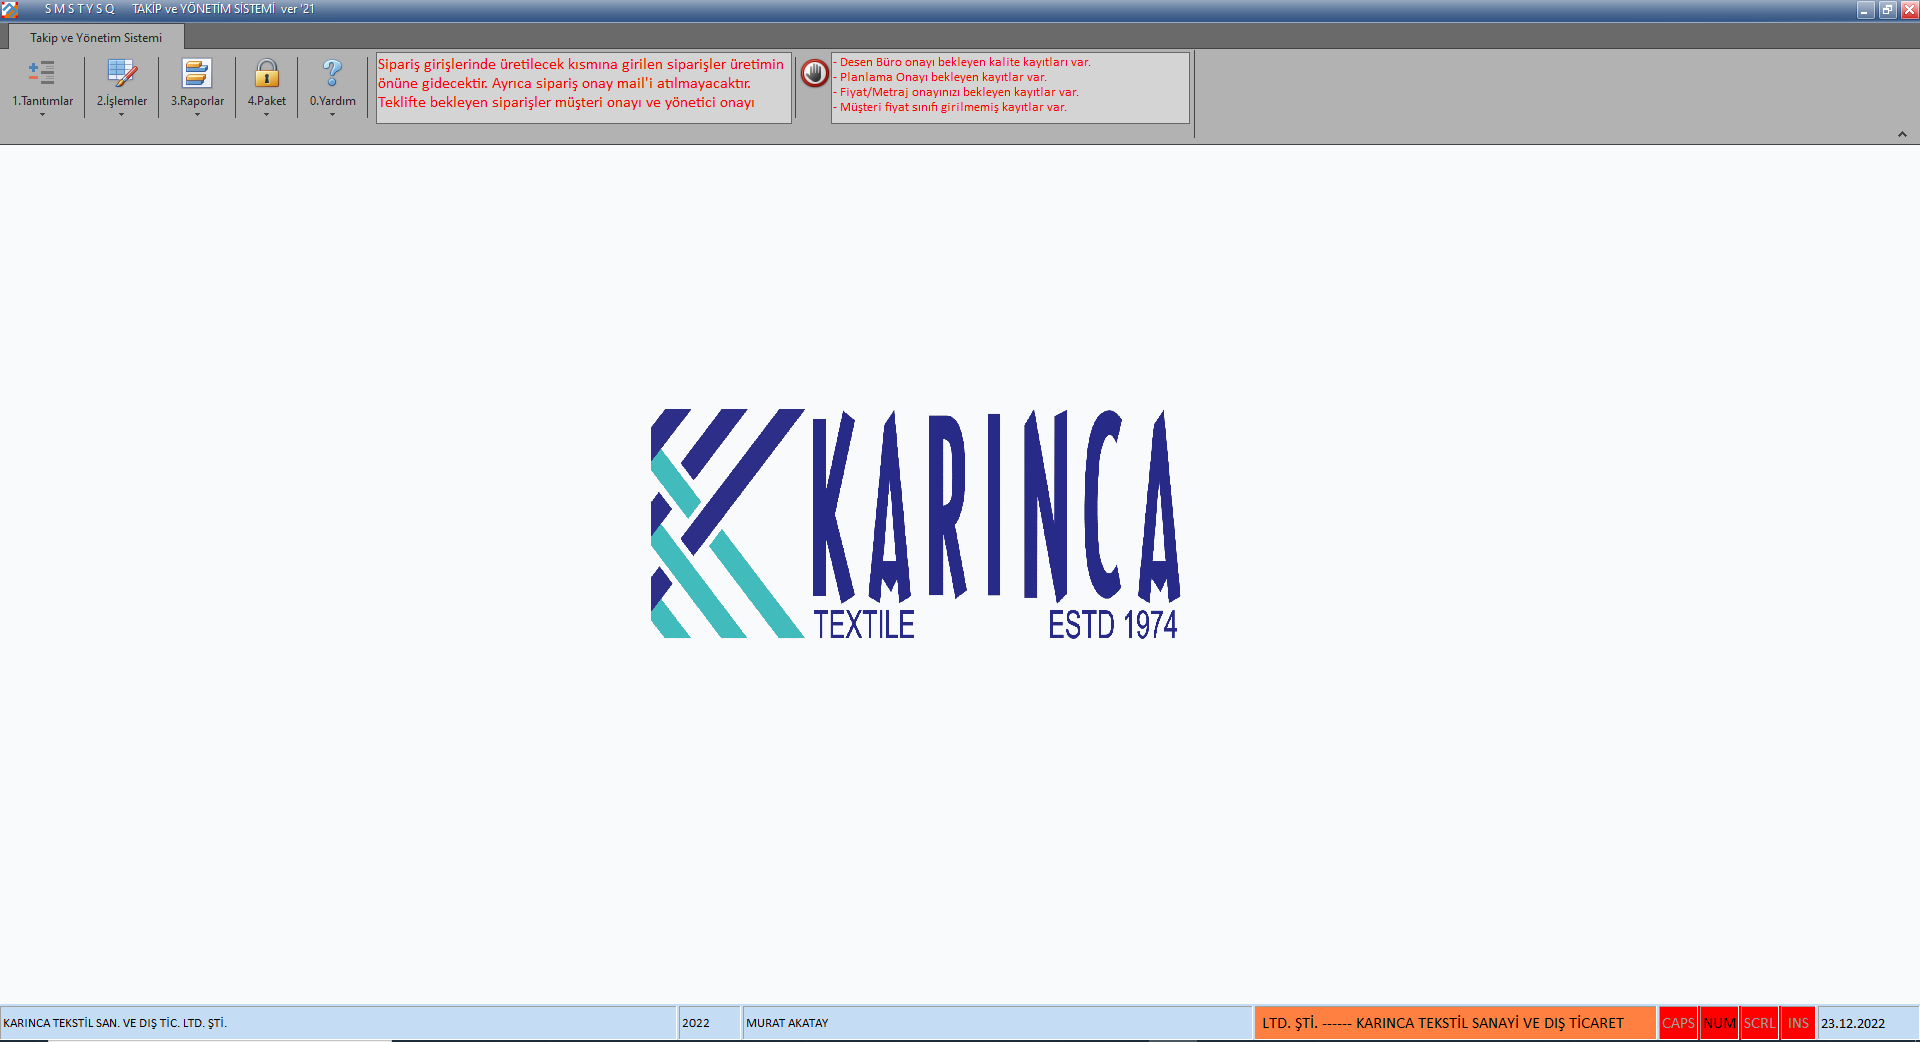Click the Karinca Textile logo image
The height and width of the screenshot is (1042, 1920).
click(x=915, y=524)
